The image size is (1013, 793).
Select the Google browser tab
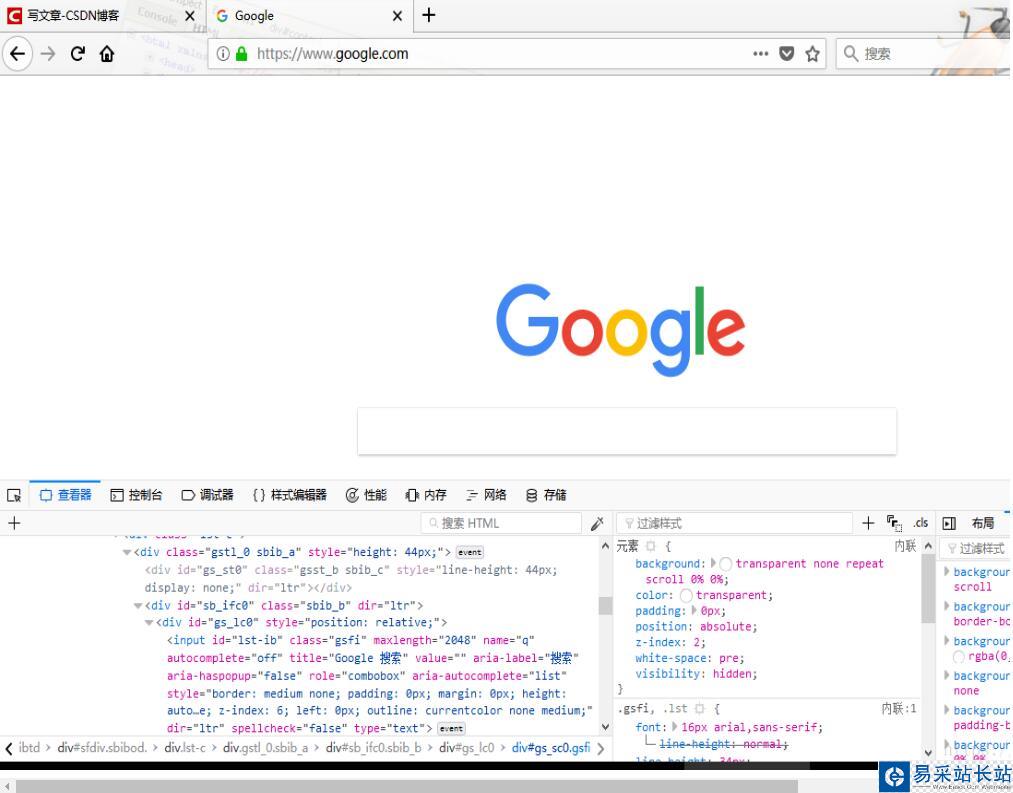310,16
